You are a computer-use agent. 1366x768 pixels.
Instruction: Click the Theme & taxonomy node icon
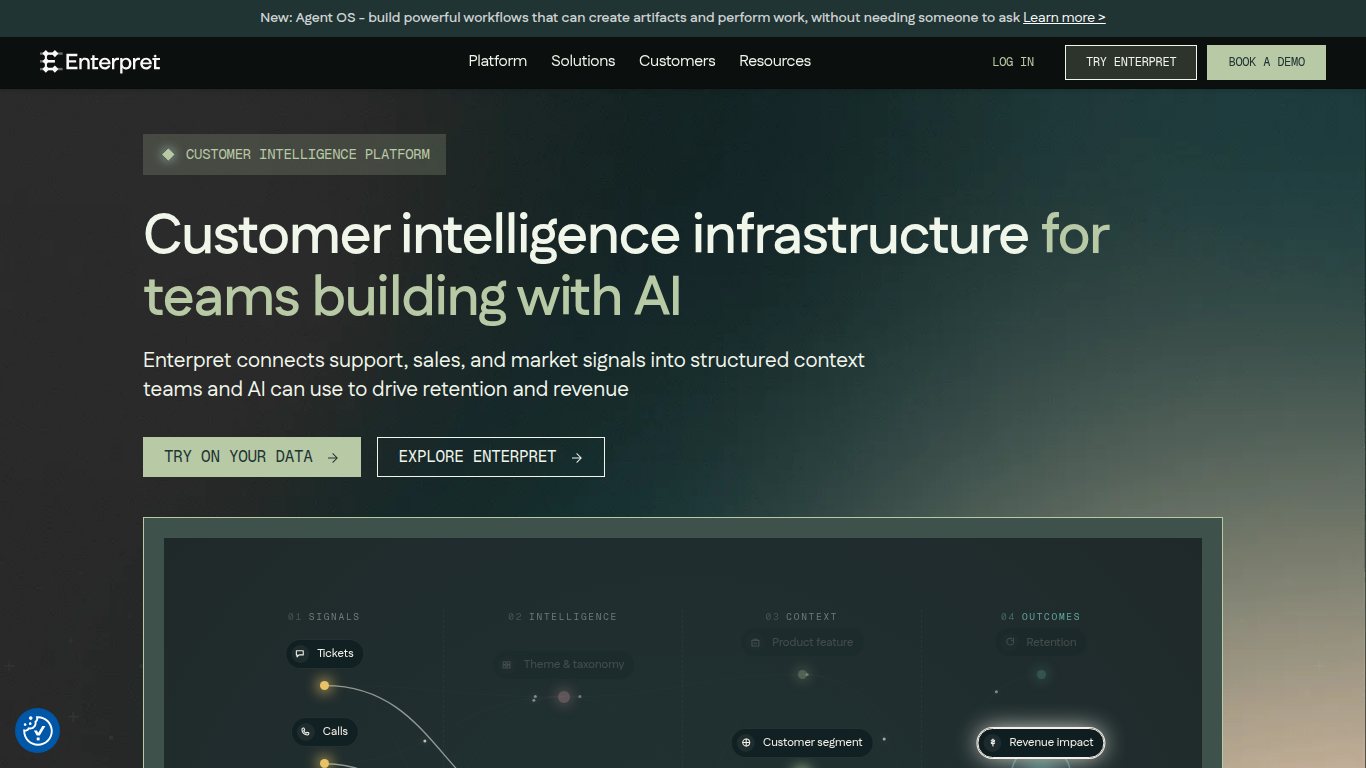pos(508,664)
